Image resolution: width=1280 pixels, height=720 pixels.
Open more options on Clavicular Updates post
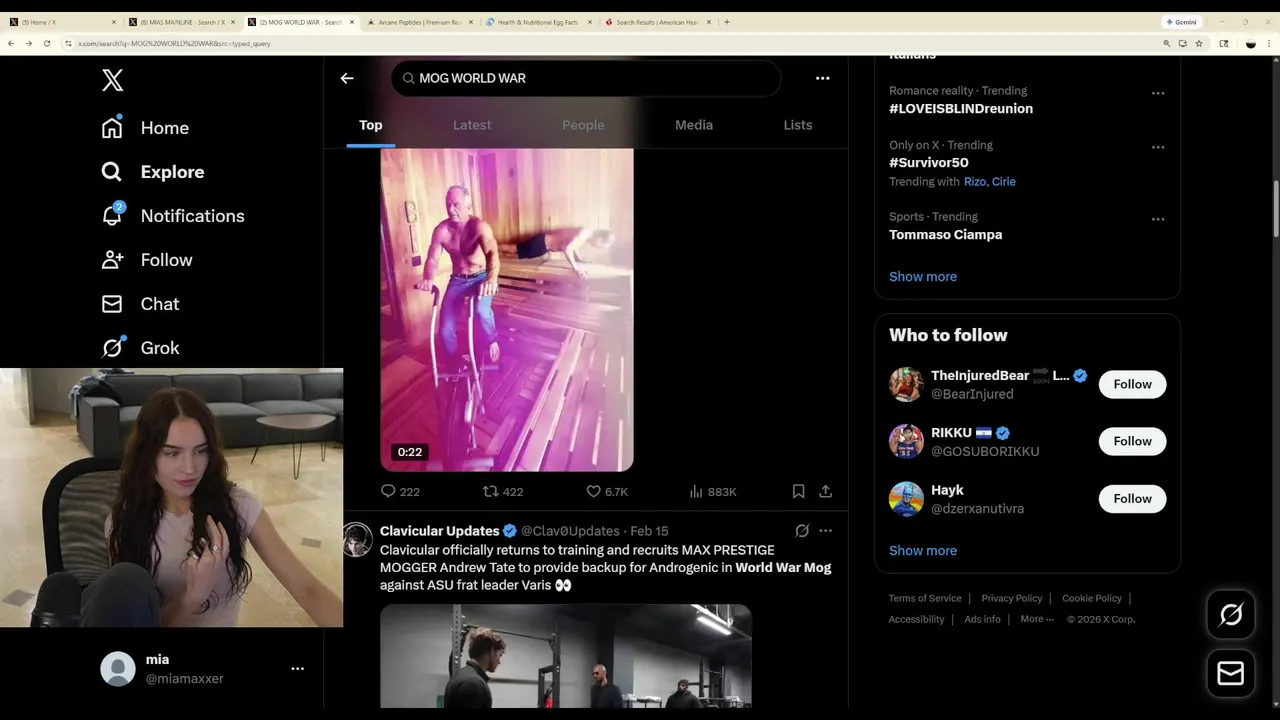pos(825,531)
